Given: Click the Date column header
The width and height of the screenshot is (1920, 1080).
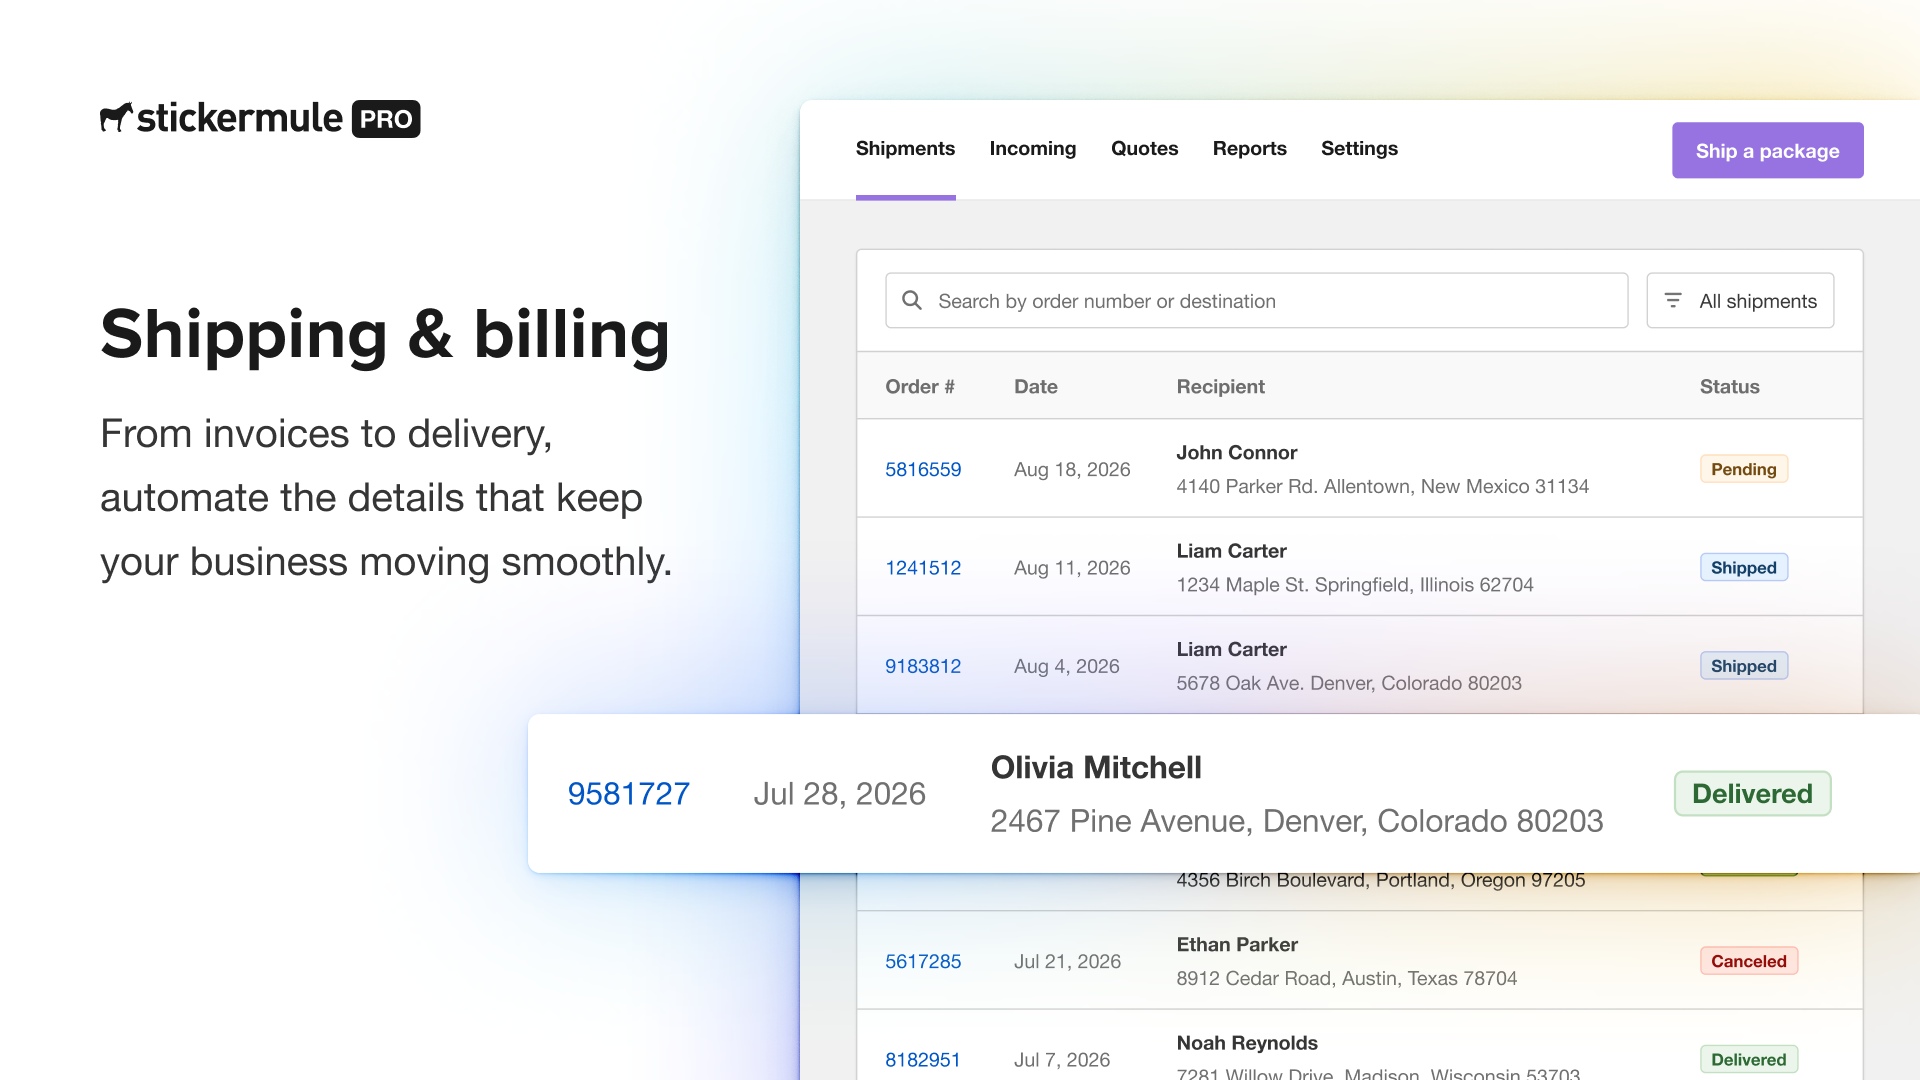Looking at the screenshot, I should pos(1036,386).
